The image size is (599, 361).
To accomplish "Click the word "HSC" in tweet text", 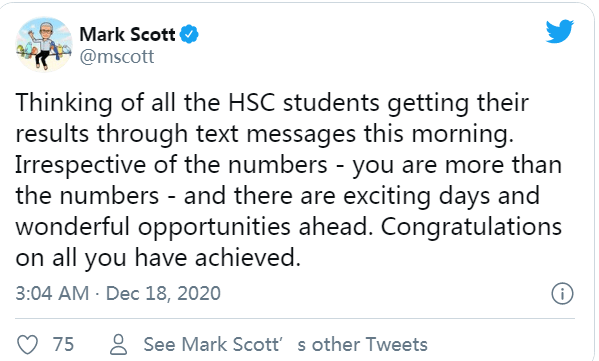I will click(x=252, y=103).
